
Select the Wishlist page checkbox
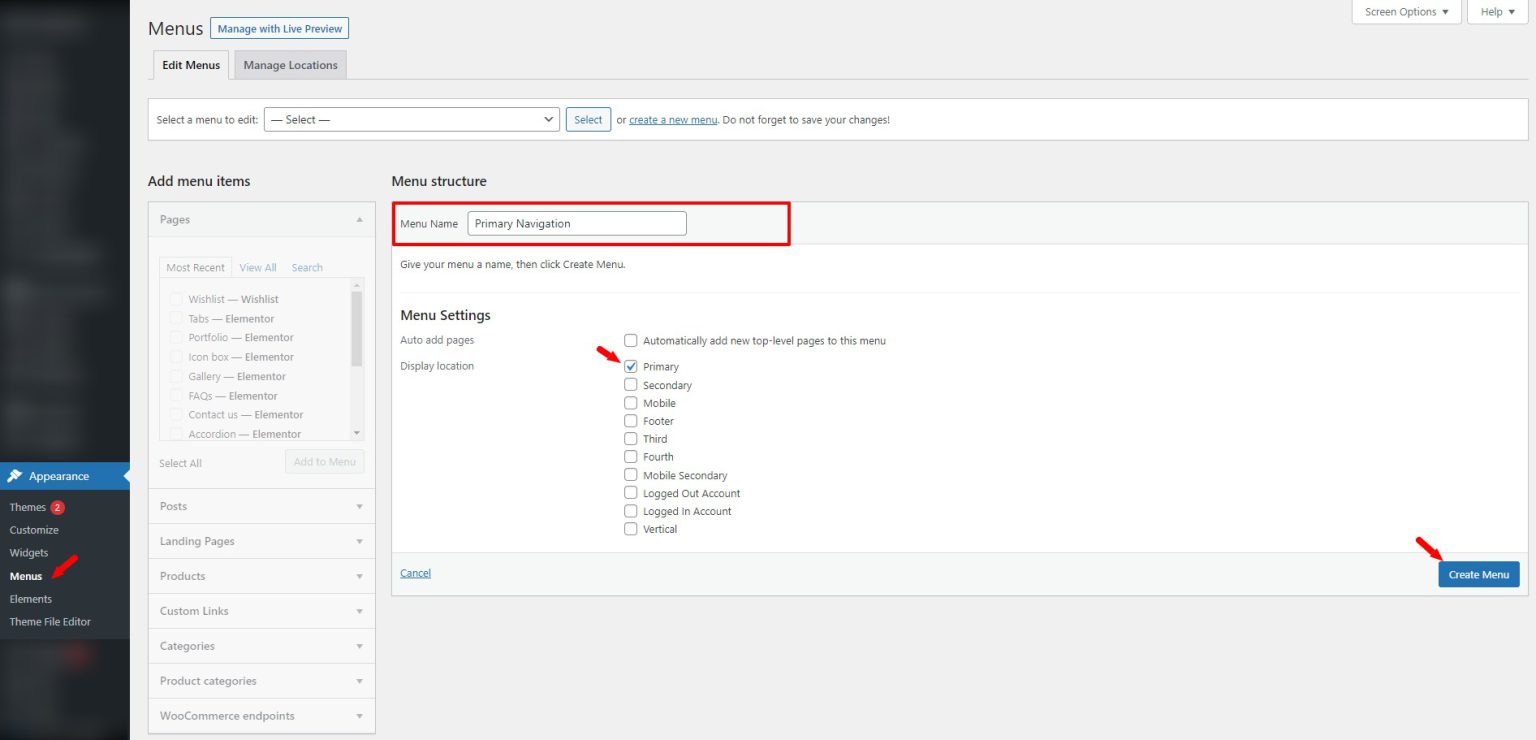(x=176, y=298)
